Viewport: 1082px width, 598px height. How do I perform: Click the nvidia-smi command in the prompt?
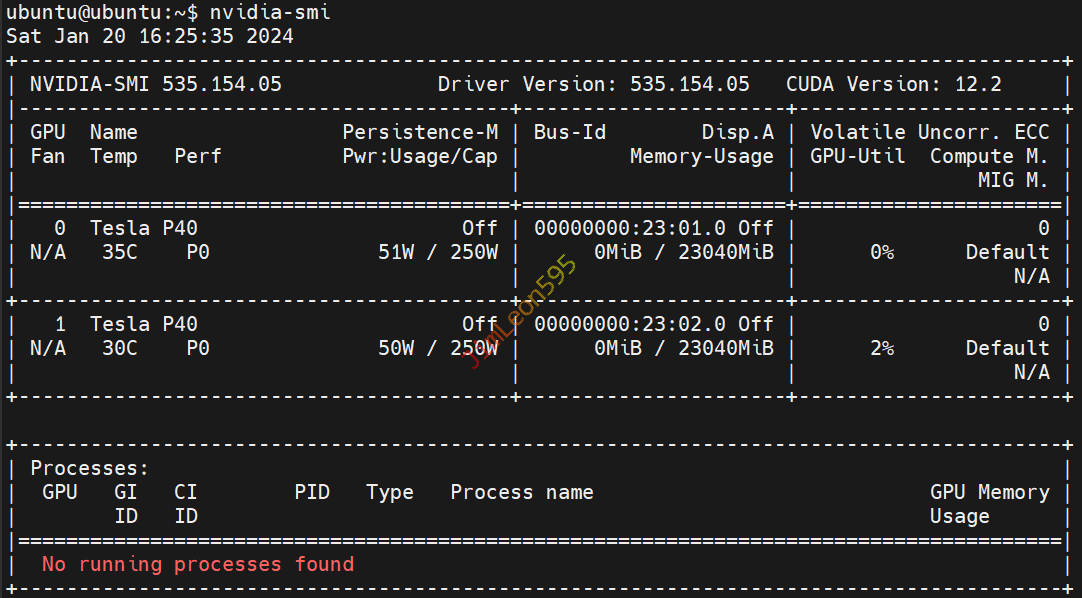pos(270,12)
